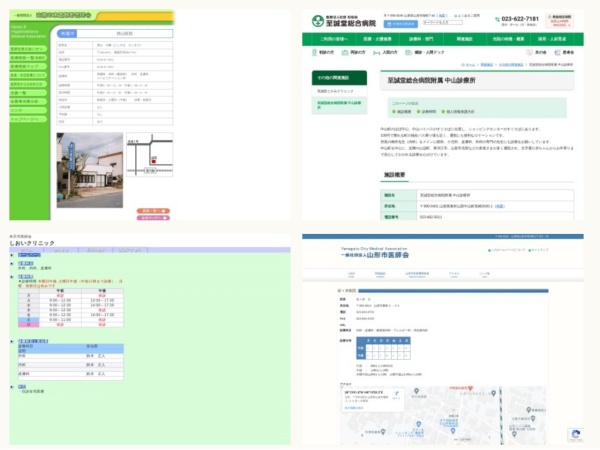This screenshot has height=450, width=600.
Task: Click the directions arrow icon on Google map card
Action: 396,393
